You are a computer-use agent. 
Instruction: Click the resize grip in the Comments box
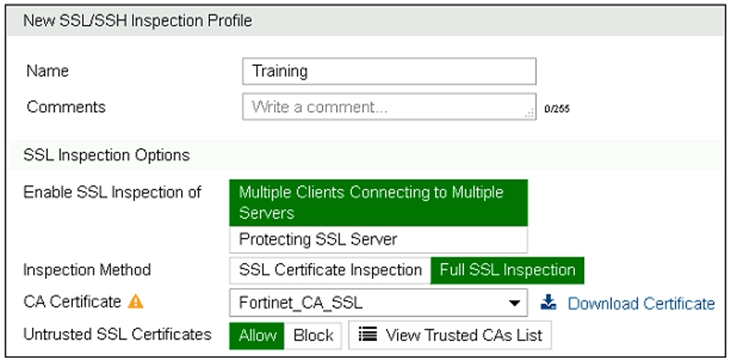pyautogui.click(x=530, y=114)
